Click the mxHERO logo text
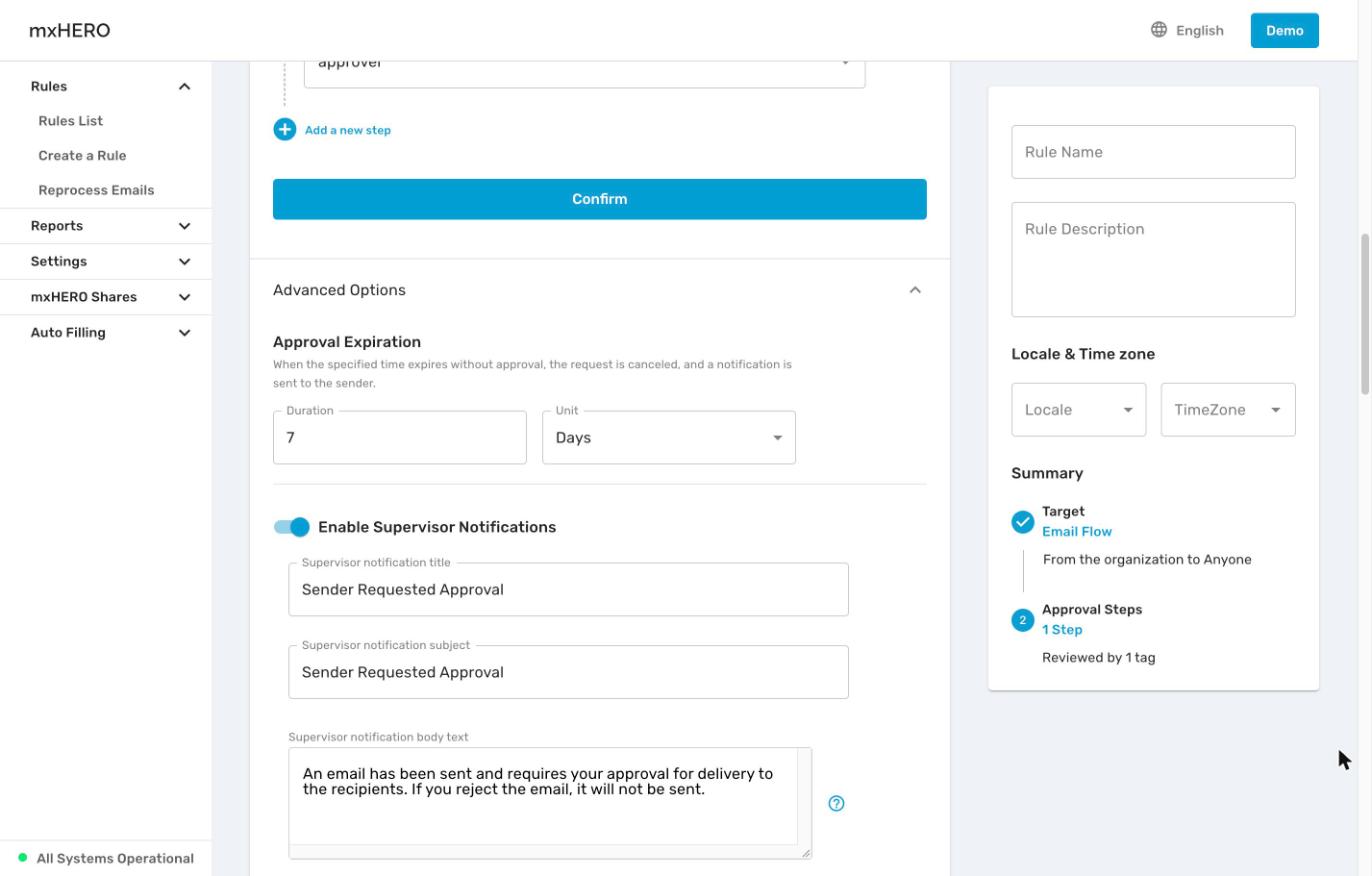This screenshot has width=1372, height=876. tap(70, 30)
